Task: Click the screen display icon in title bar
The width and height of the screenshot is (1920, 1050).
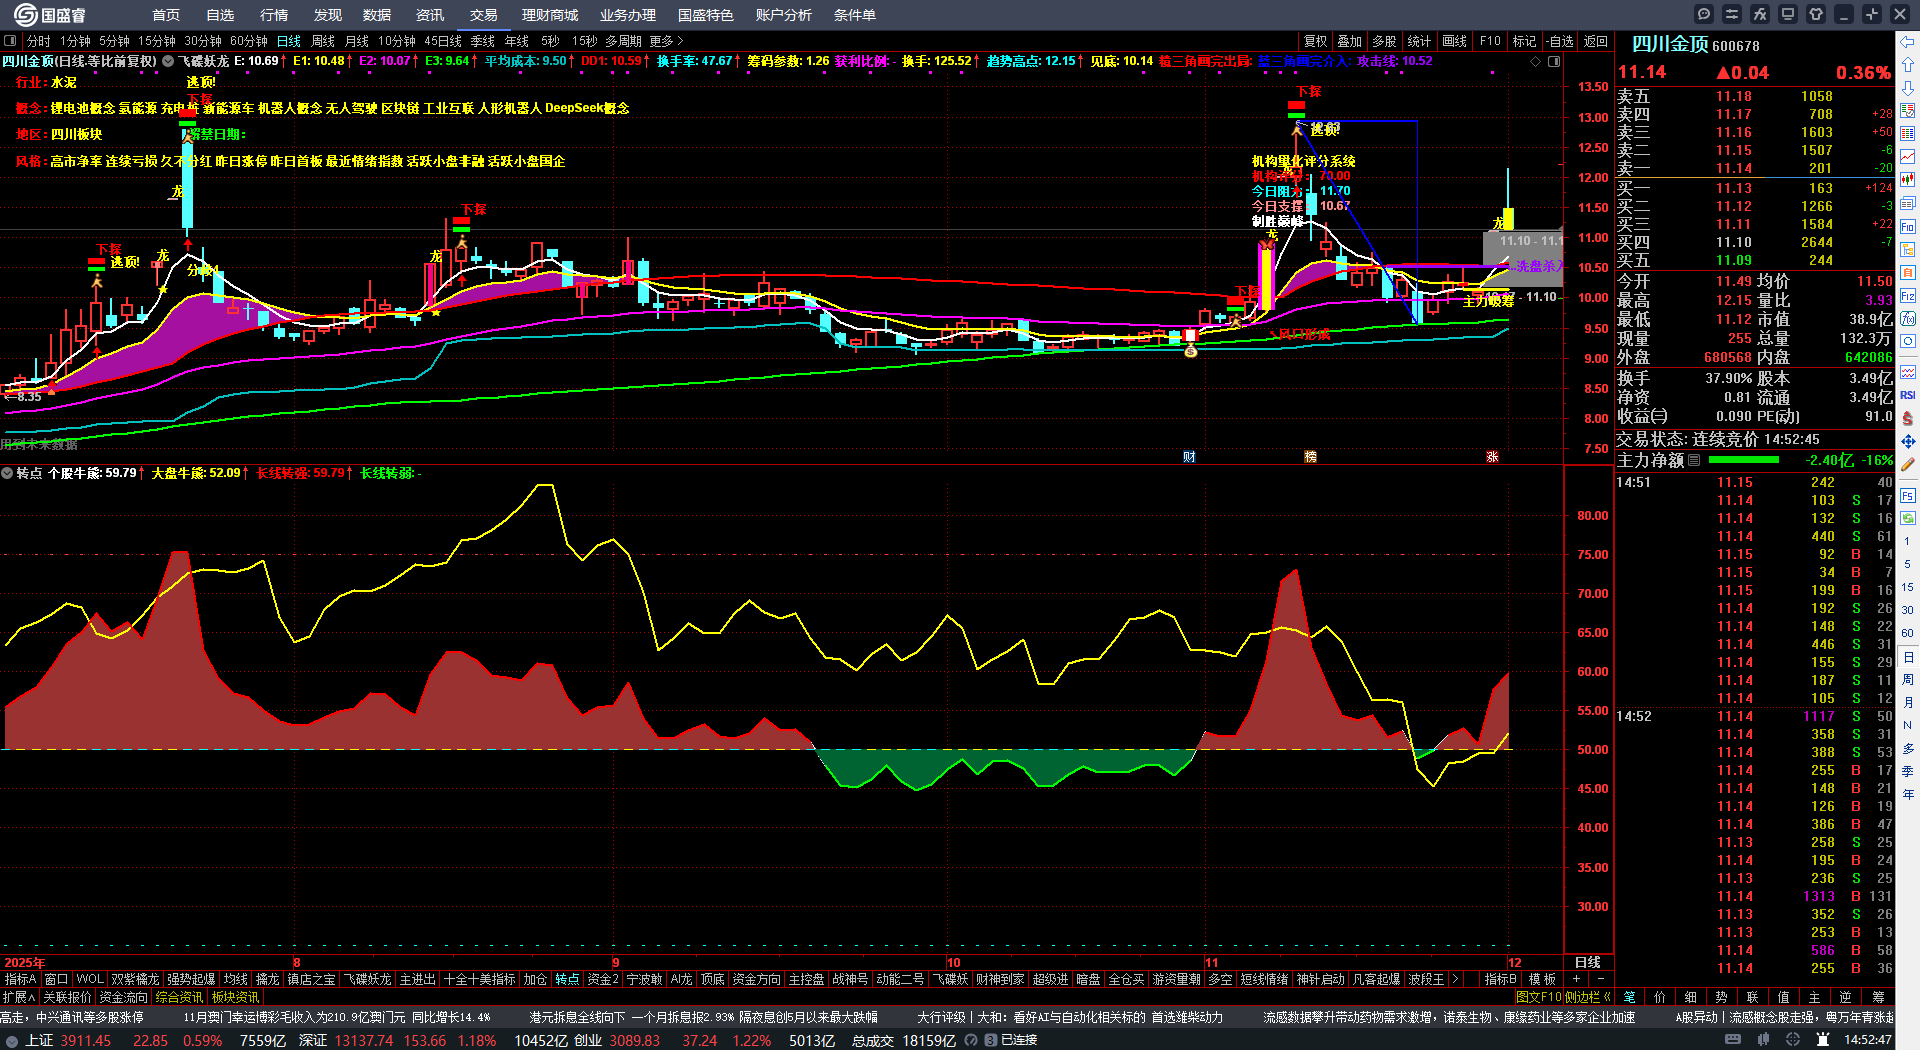Action: [1788, 14]
